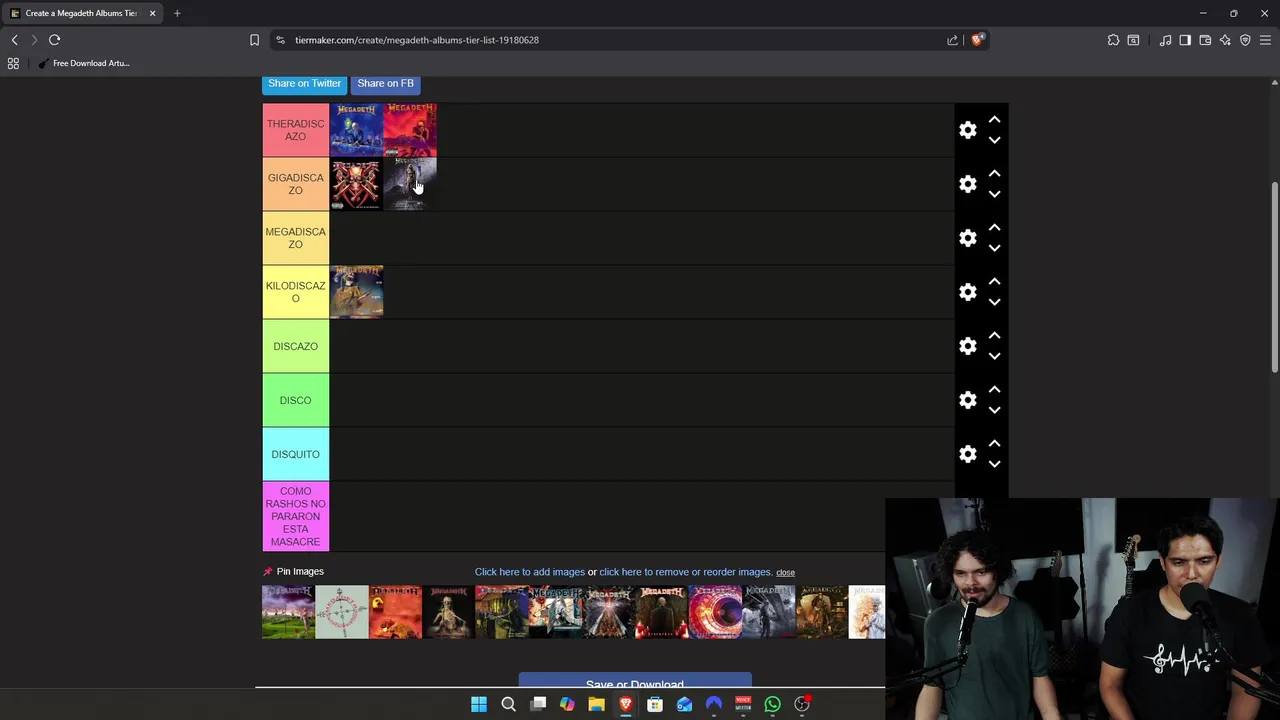The width and height of the screenshot is (1280, 720).
Task: Open WhatsApp from taskbar
Action: point(772,704)
